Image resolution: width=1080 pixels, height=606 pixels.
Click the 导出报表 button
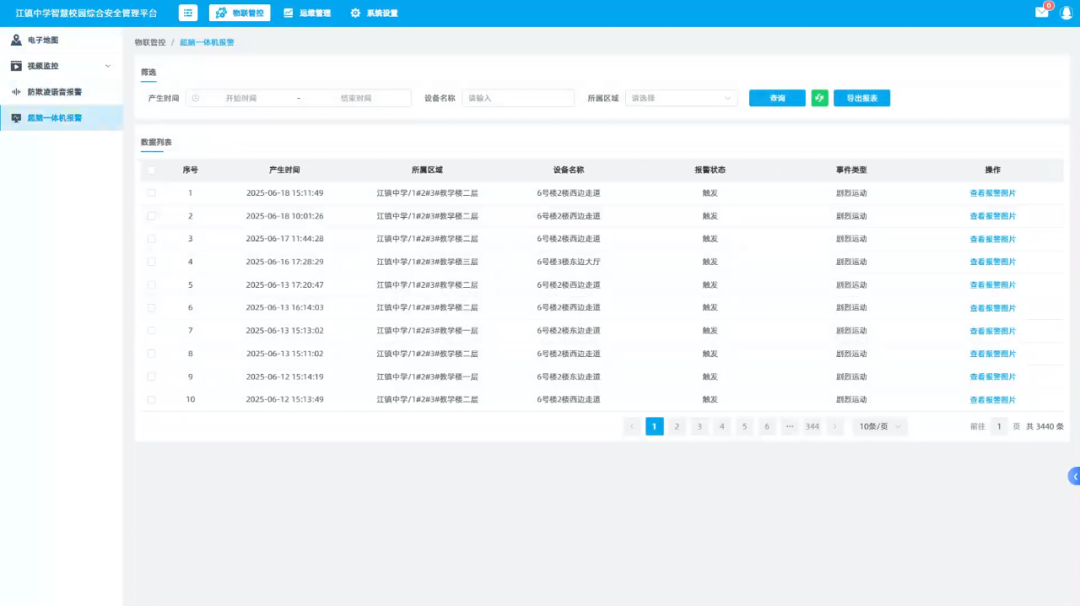click(x=861, y=98)
